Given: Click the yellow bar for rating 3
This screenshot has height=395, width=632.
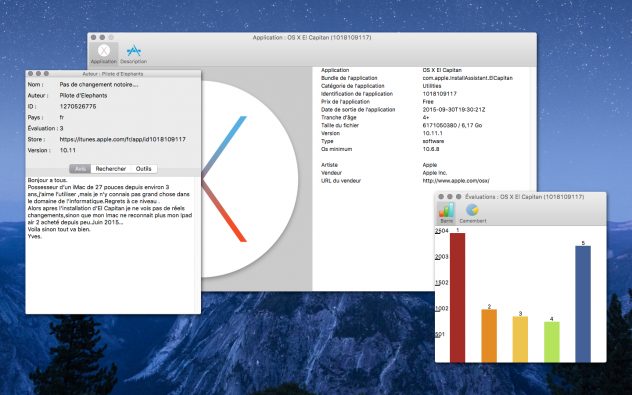Looking at the screenshot, I should (x=520, y=339).
